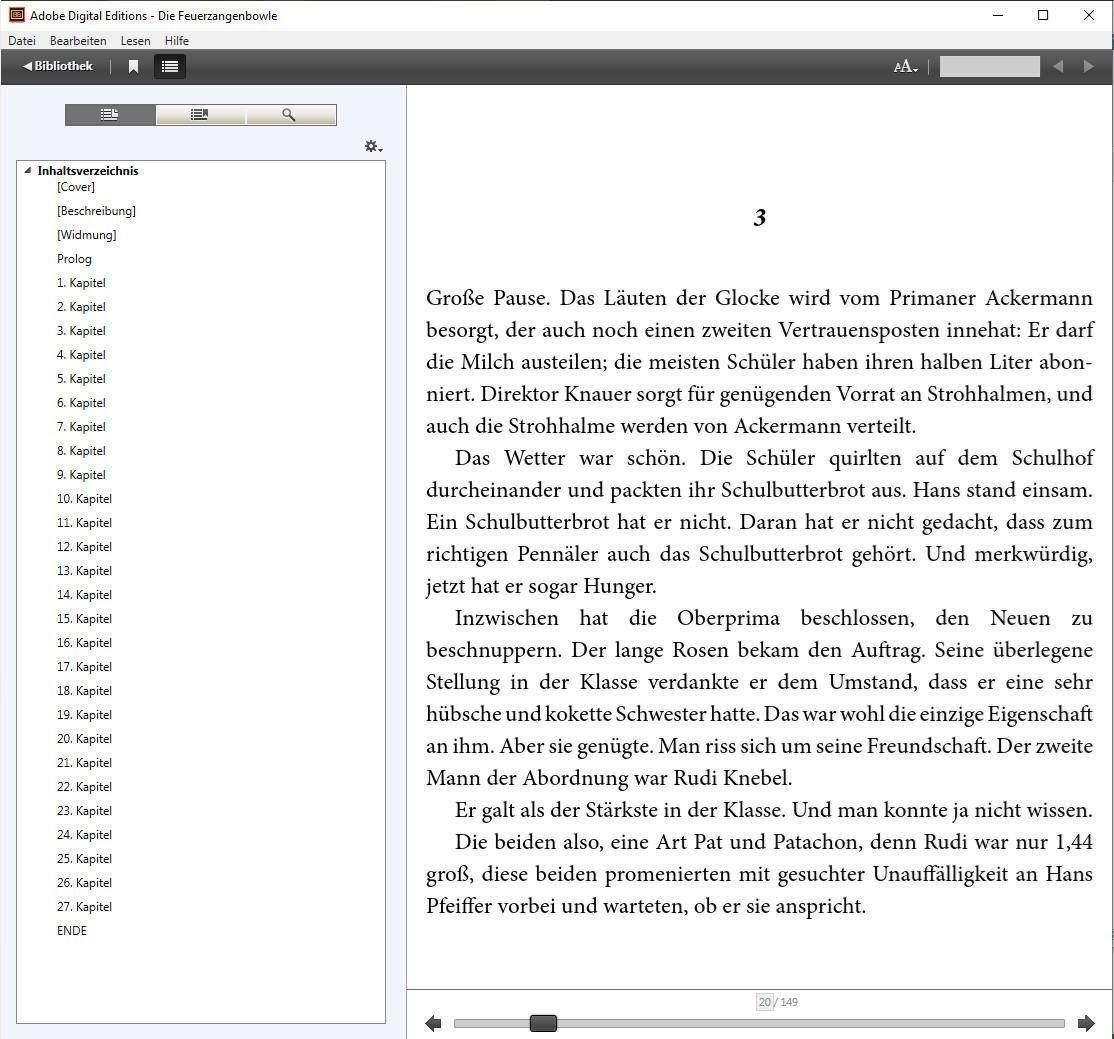Click the page slider handle

tap(544, 1023)
